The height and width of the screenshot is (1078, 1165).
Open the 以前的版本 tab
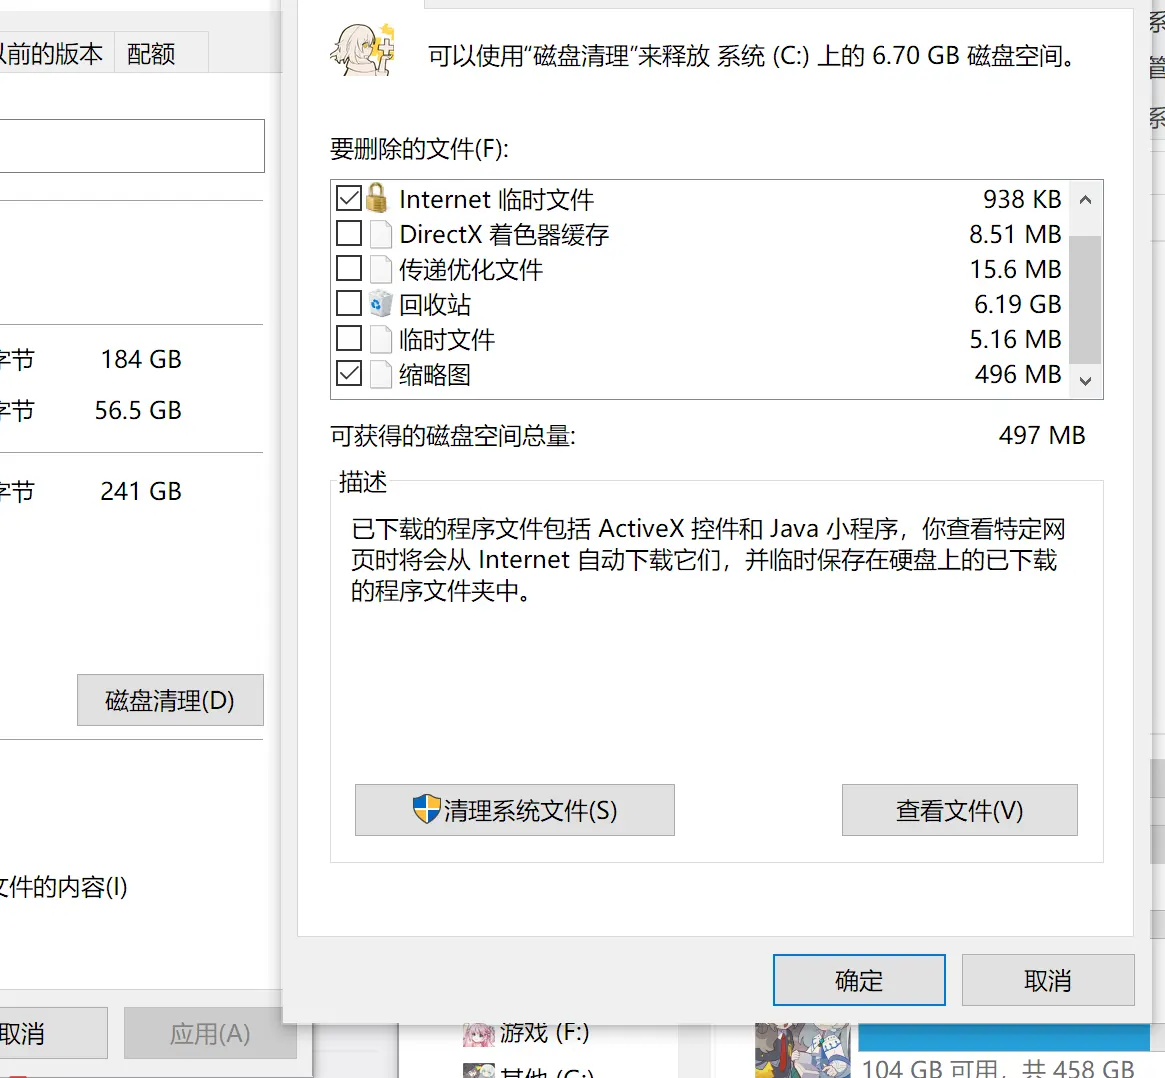coord(52,53)
